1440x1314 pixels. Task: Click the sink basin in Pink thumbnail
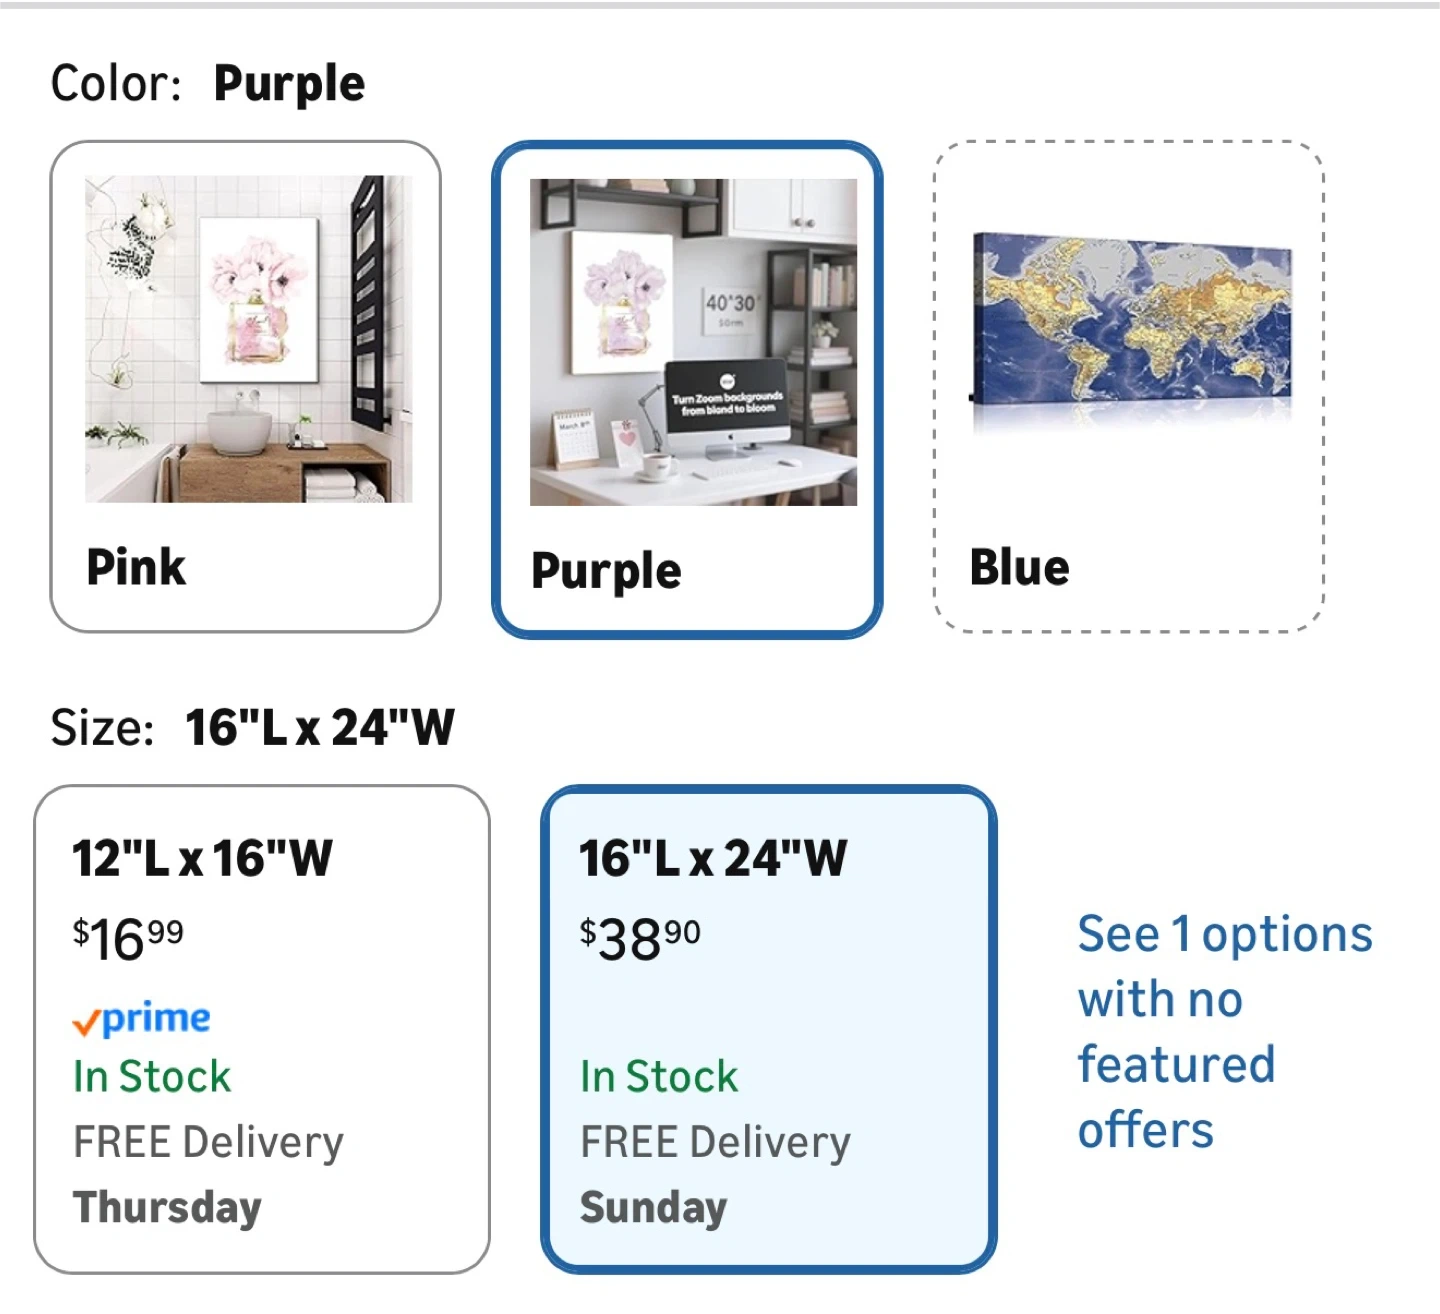pyautogui.click(x=239, y=430)
